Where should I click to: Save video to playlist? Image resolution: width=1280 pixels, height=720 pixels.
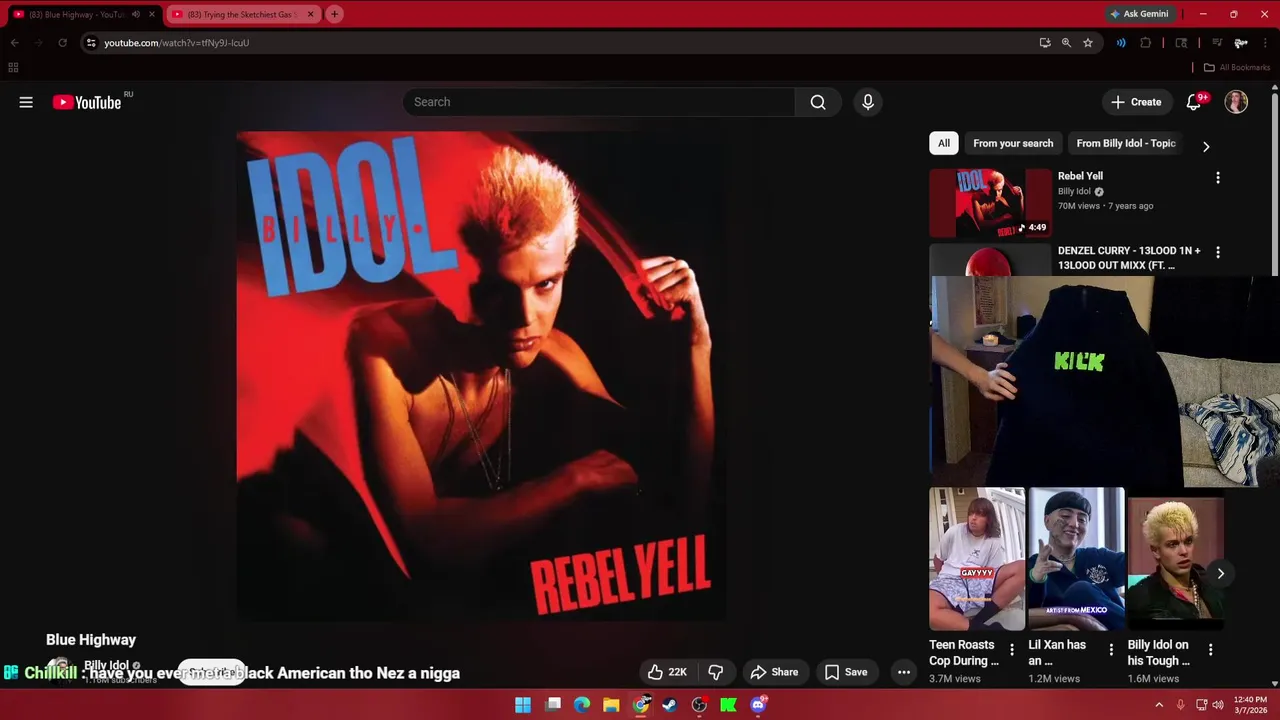[x=846, y=672]
